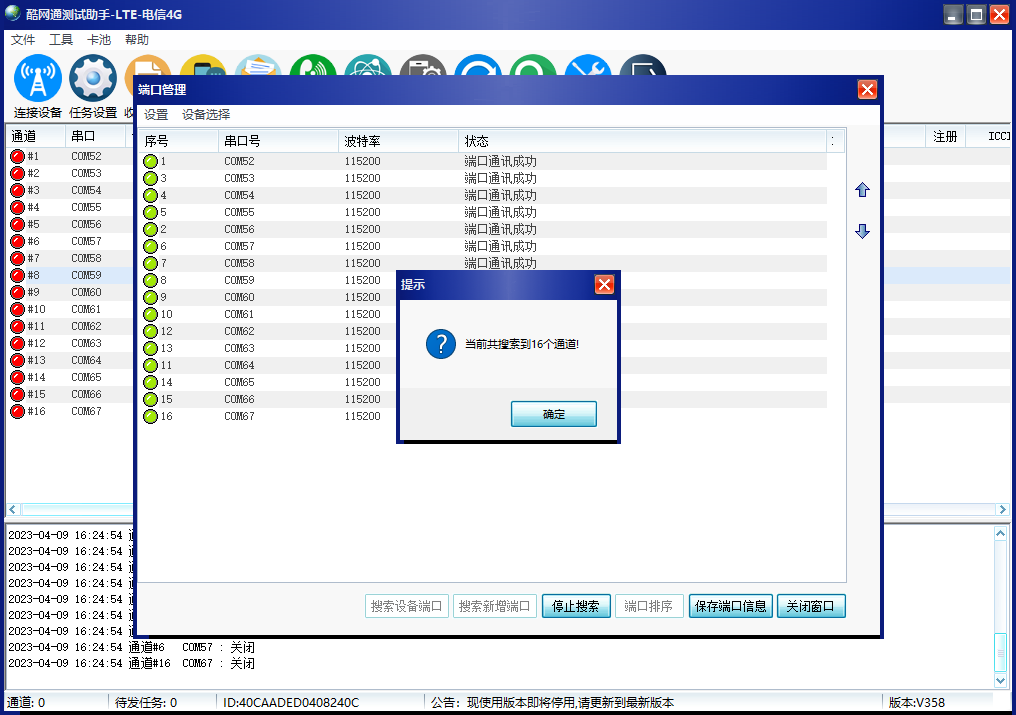Open 任务设置 gear icon in main toolbar
This screenshot has width=1016, height=715.
coord(93,78)
